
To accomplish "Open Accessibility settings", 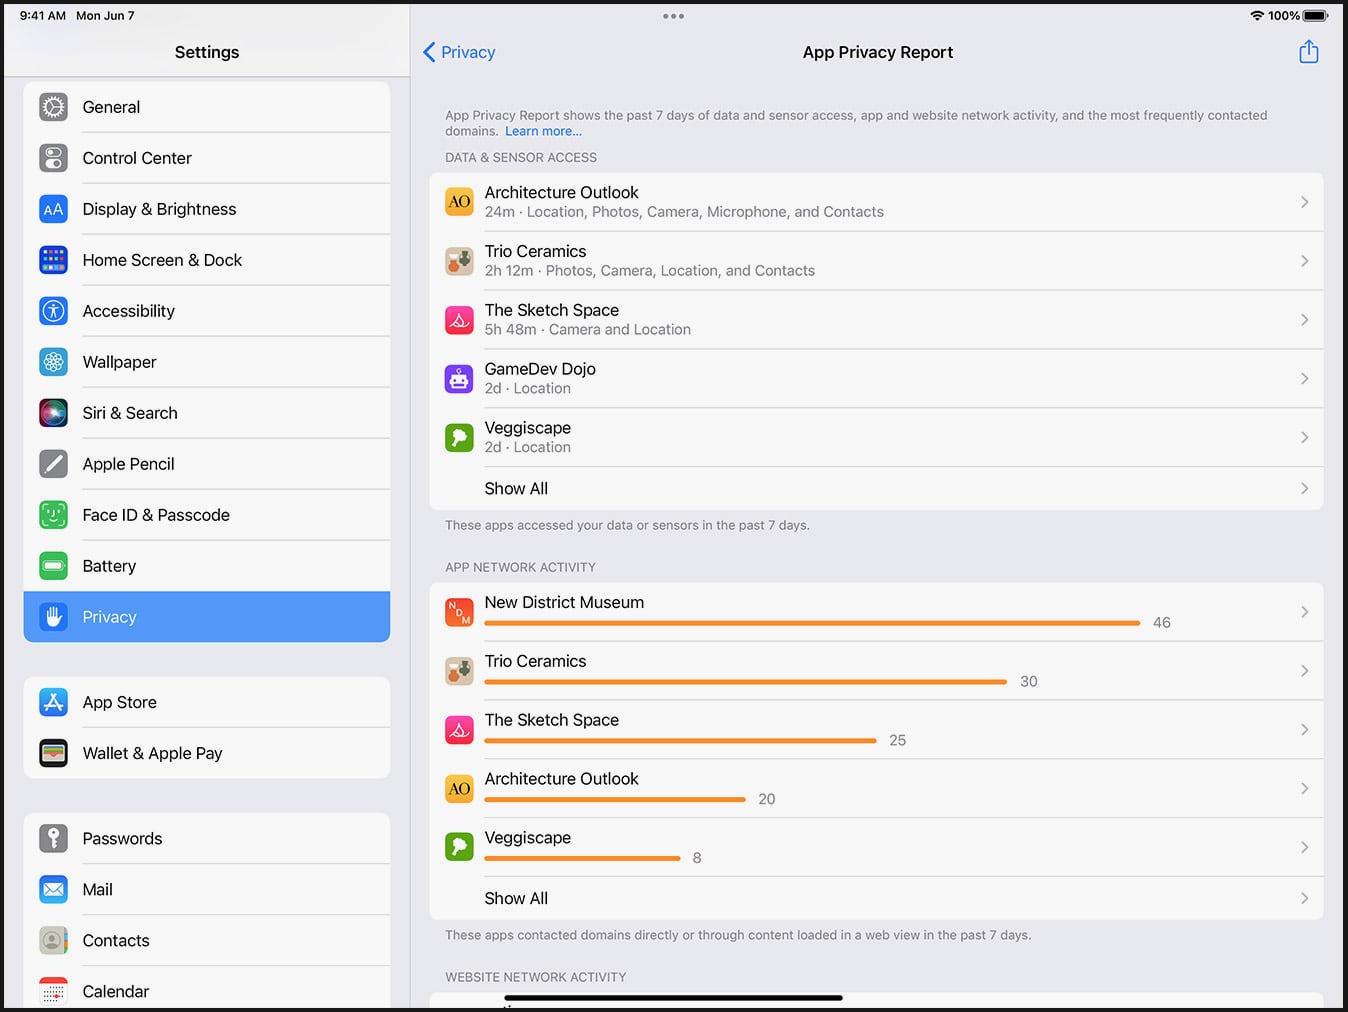I will pyautogui.click(x=207, y=311).
